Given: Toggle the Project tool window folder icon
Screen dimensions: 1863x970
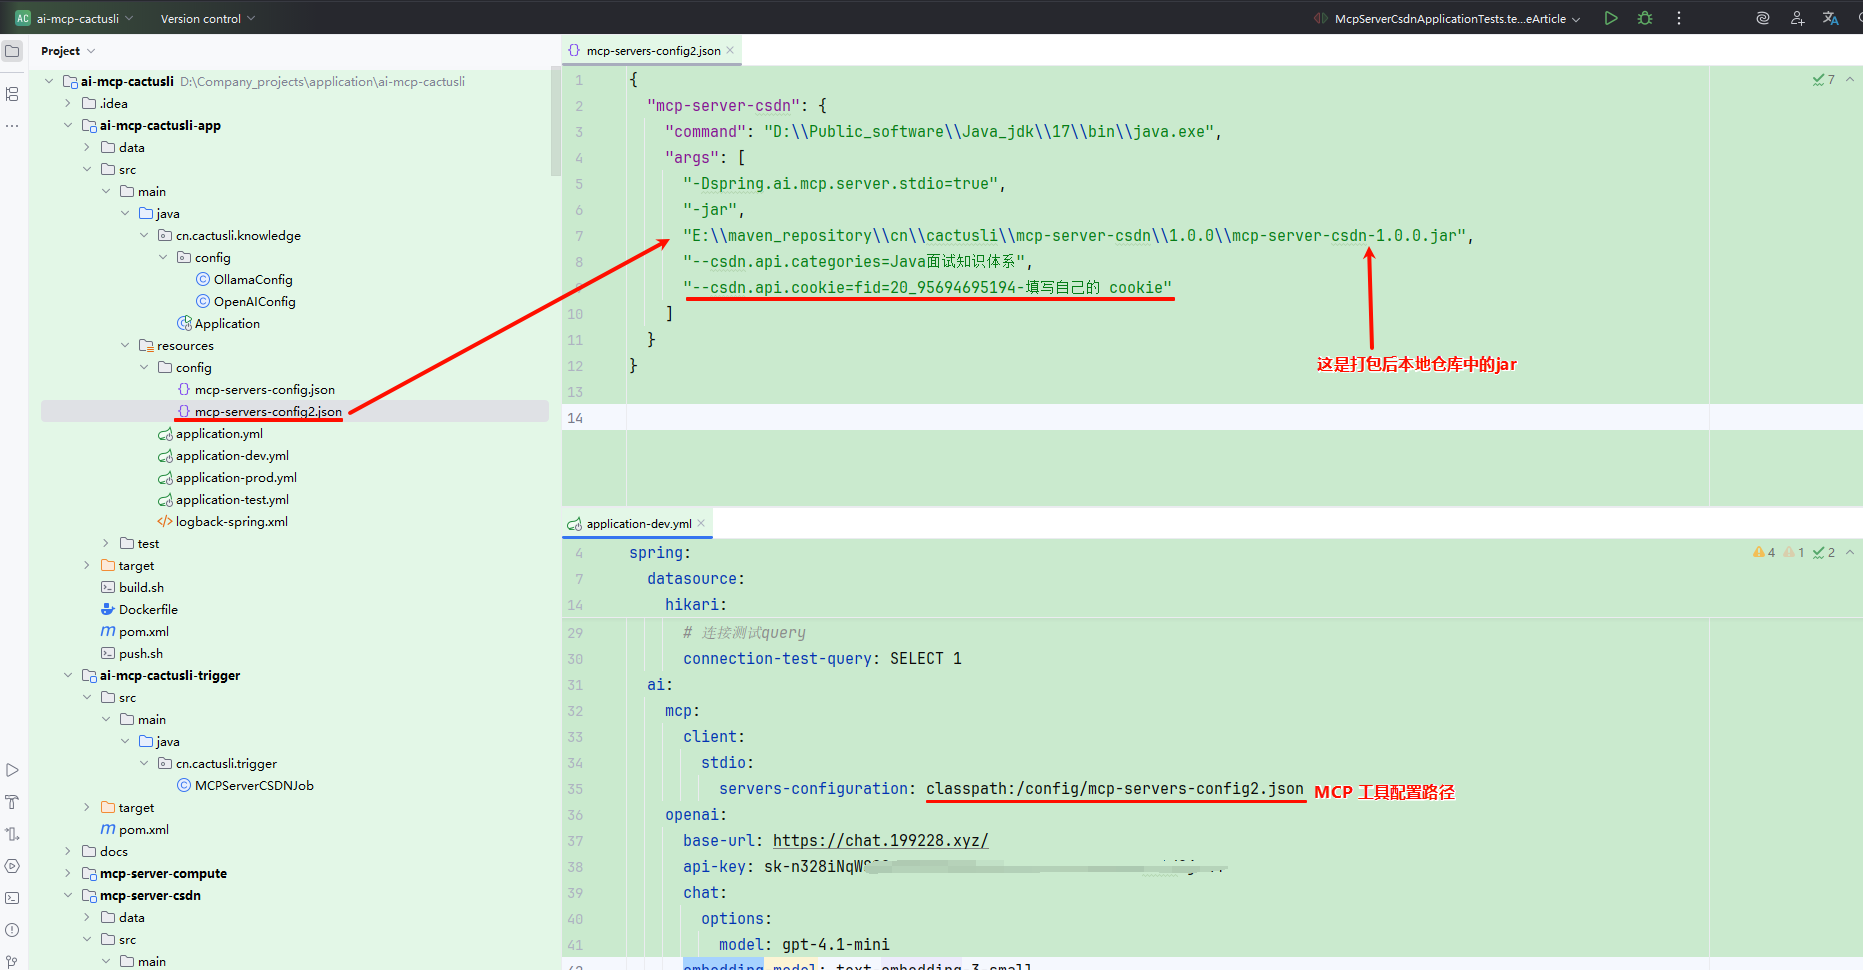Looking at the screenshot, I should pos(12,51).
